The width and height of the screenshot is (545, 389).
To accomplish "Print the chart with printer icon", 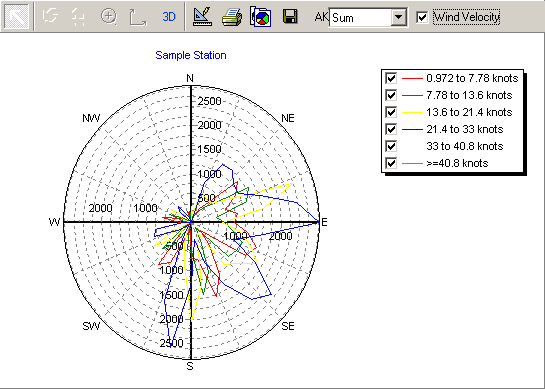I will tap(232, 17).
